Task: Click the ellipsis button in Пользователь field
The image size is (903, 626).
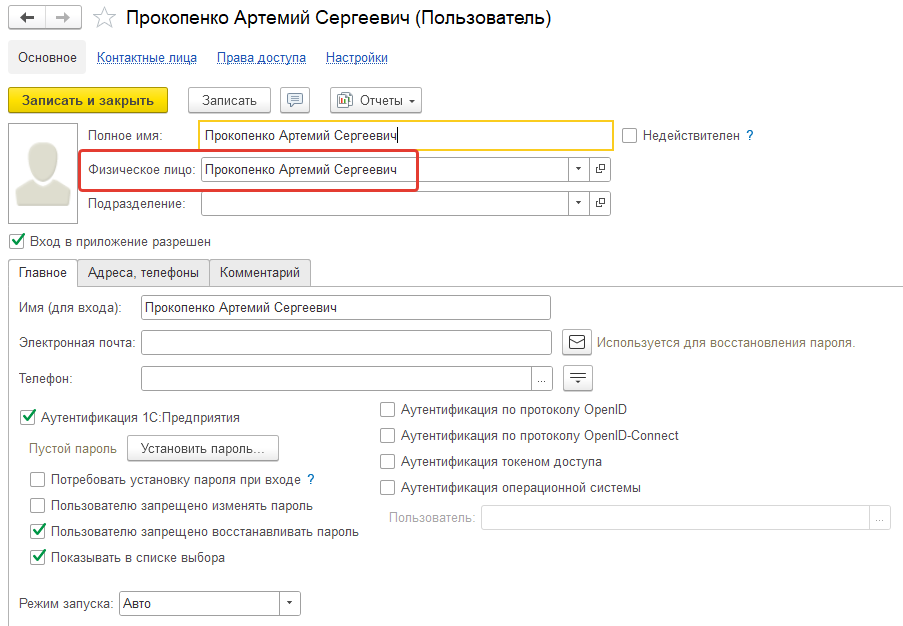Action: pyautogui.click(x=879, y=518)
